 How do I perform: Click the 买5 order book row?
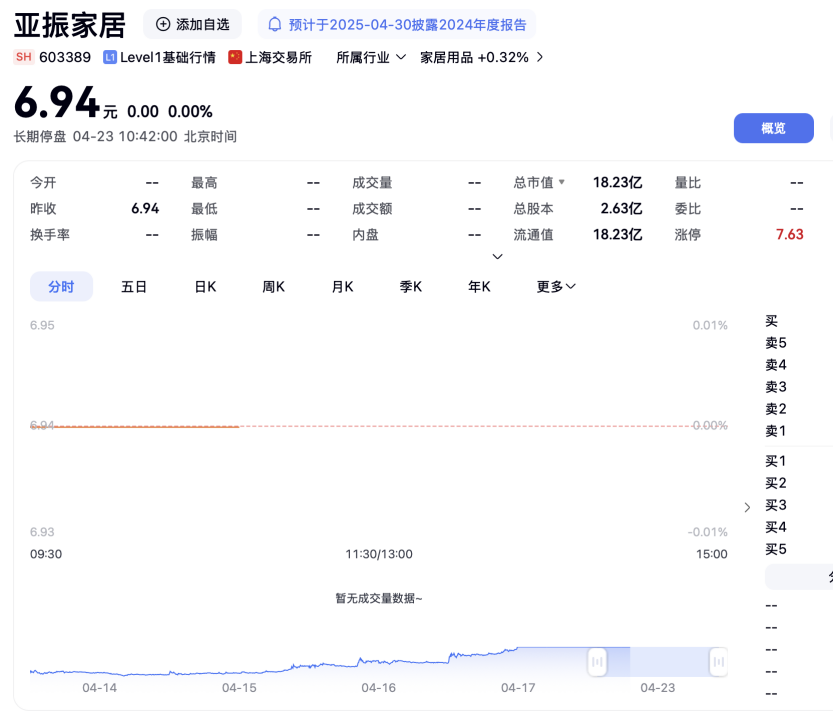(x=776, y=549)
